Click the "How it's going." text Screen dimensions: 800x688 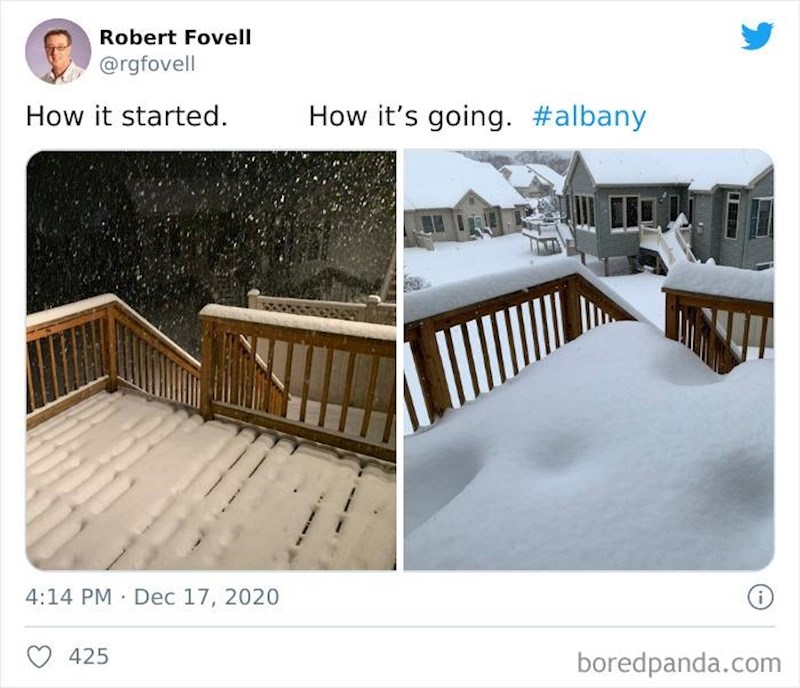coord(410,117)
